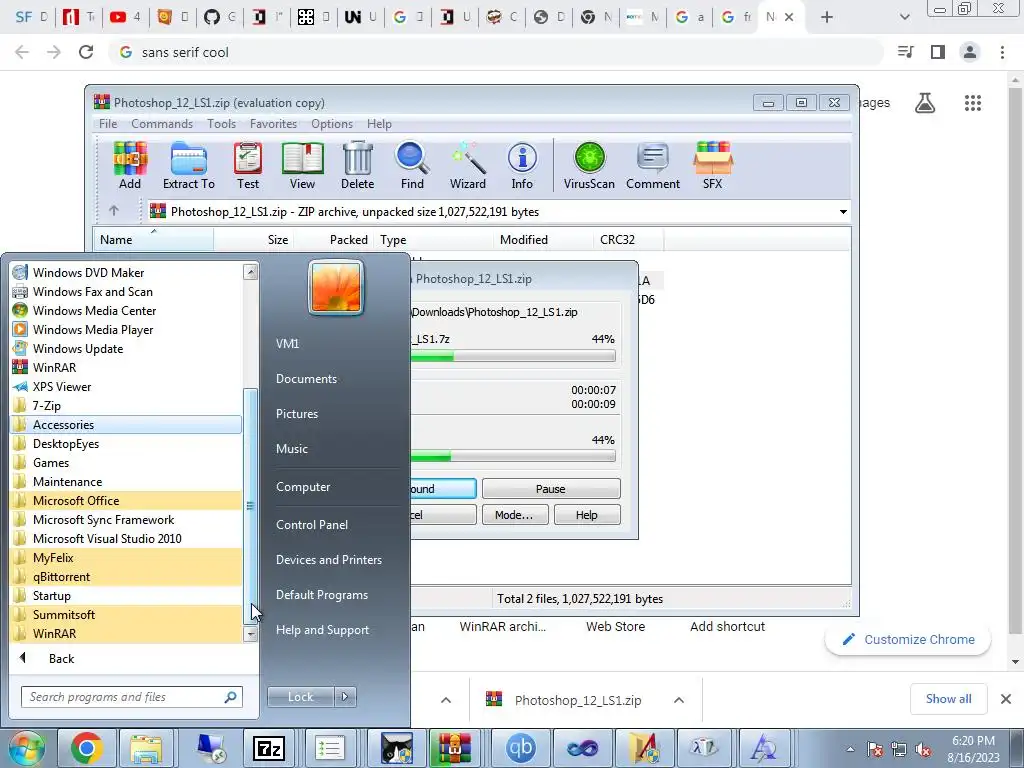Expand WinRAR archive path dropdown
Screen dimensions: 1024x768
[843, 212]
